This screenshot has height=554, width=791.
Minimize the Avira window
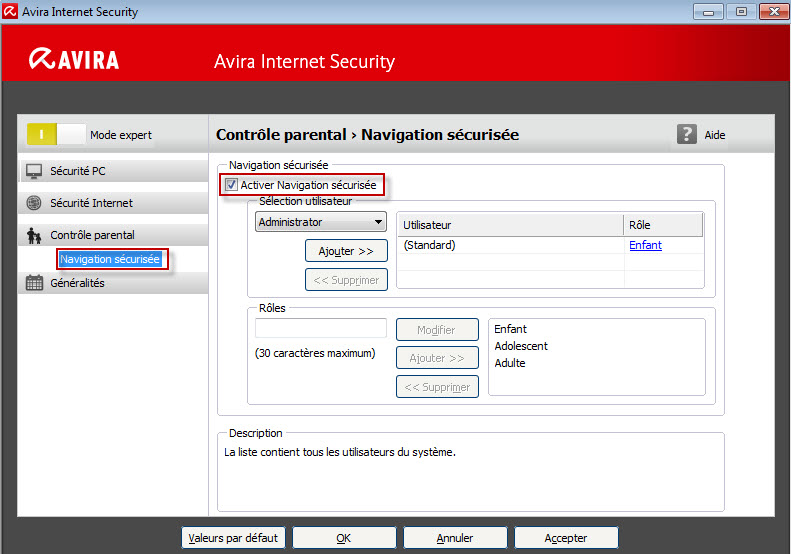[x=708, y=11]
